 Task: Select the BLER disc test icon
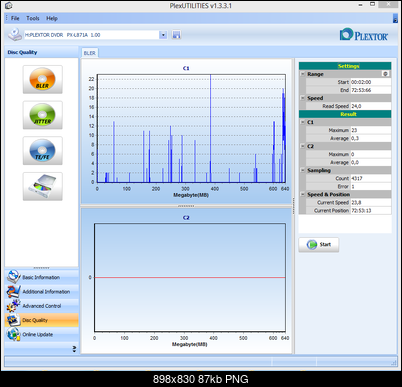42,79
